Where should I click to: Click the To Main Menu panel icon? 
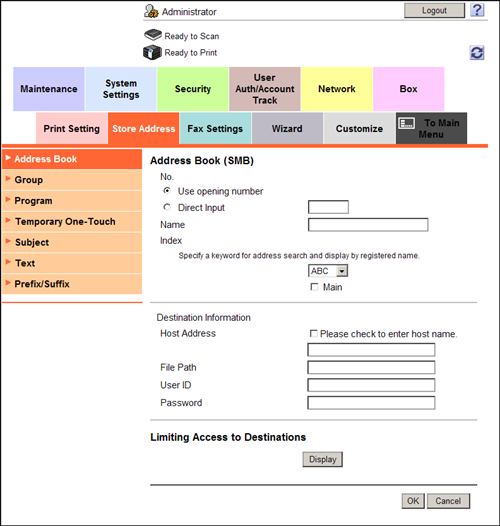coord(407,123)
